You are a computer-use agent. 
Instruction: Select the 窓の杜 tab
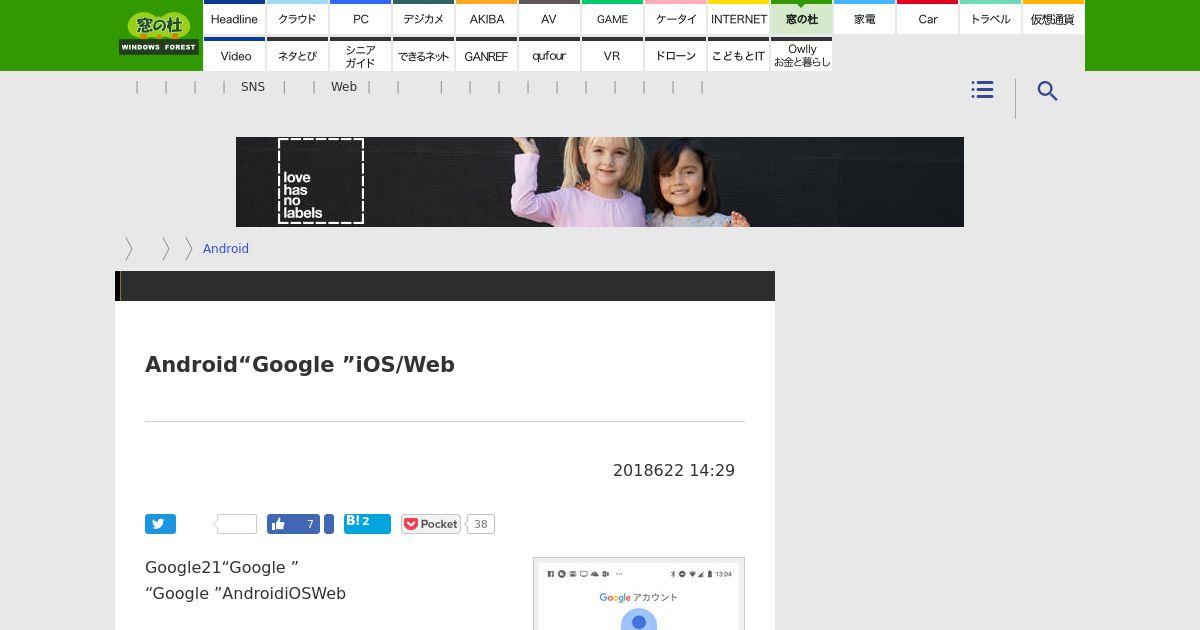[x=801, y=18]
